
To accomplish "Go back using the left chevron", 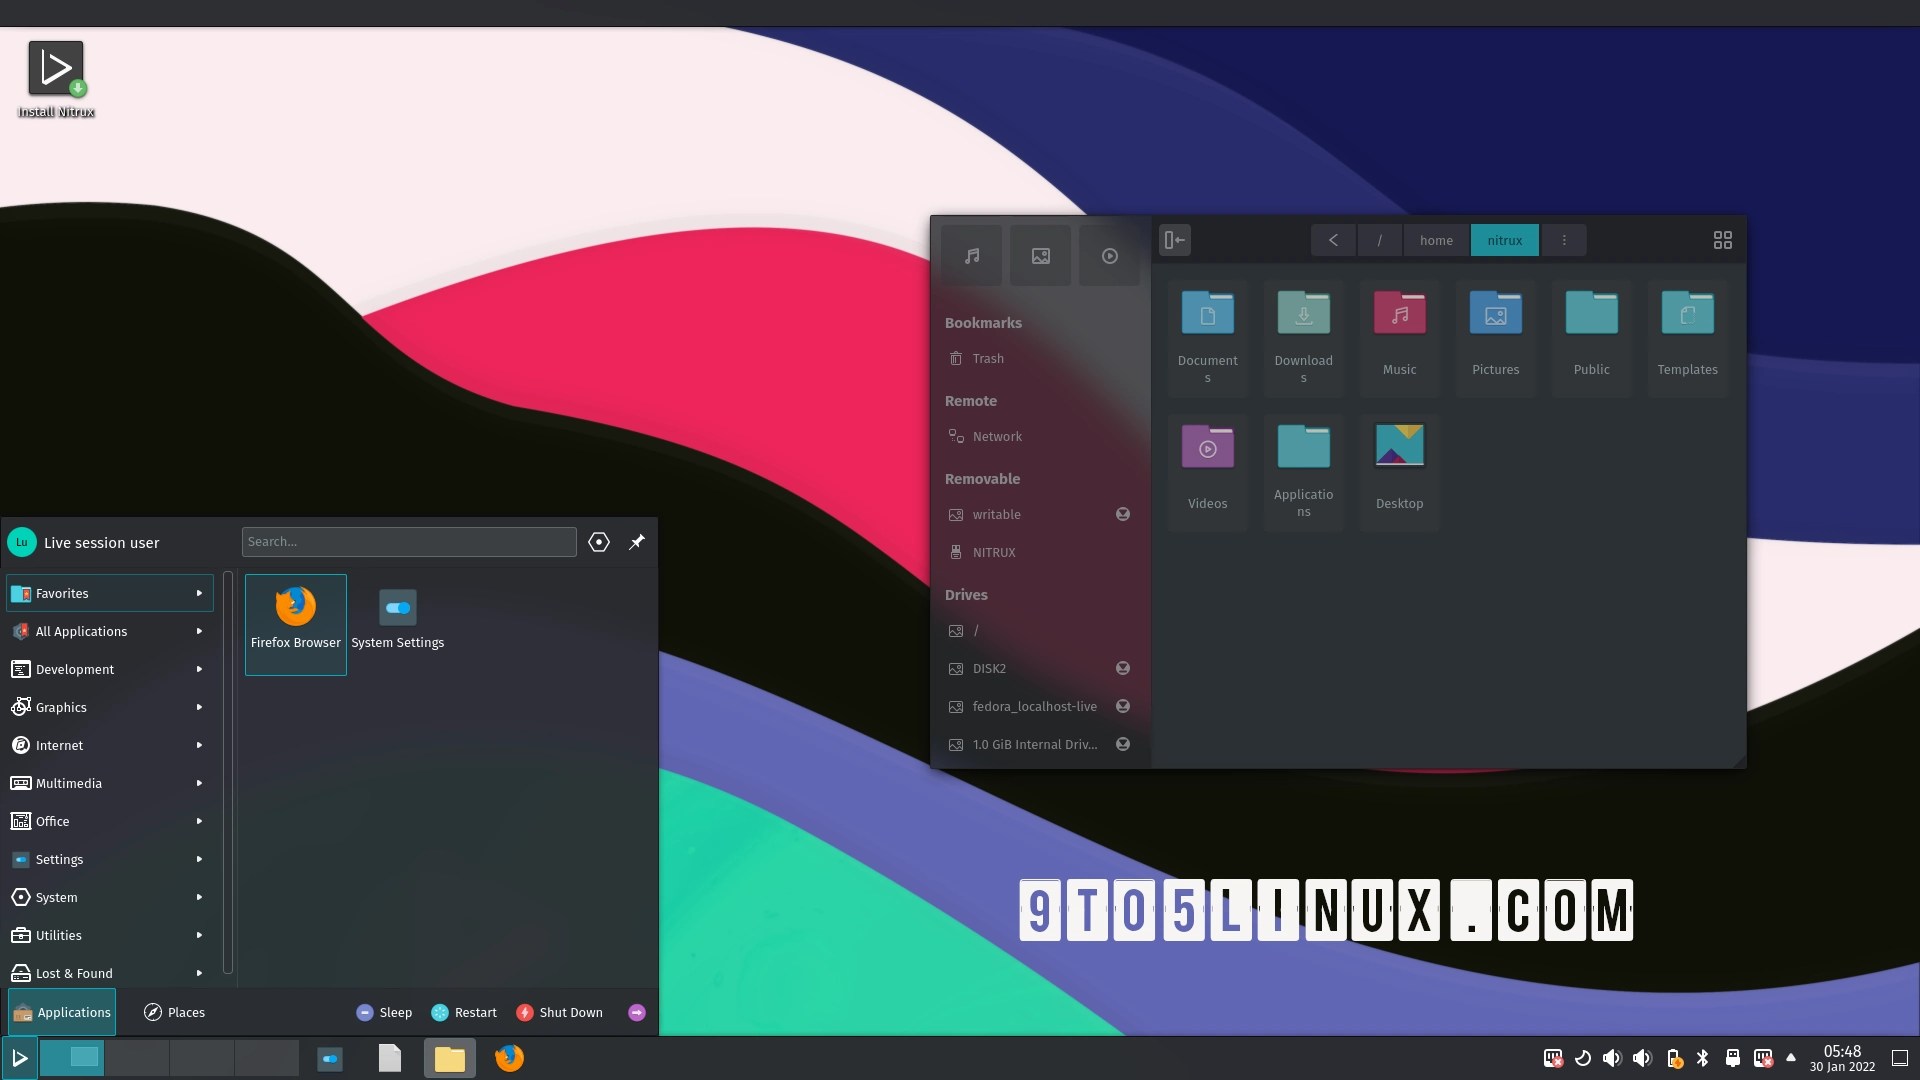I will tap(1333, 240).
